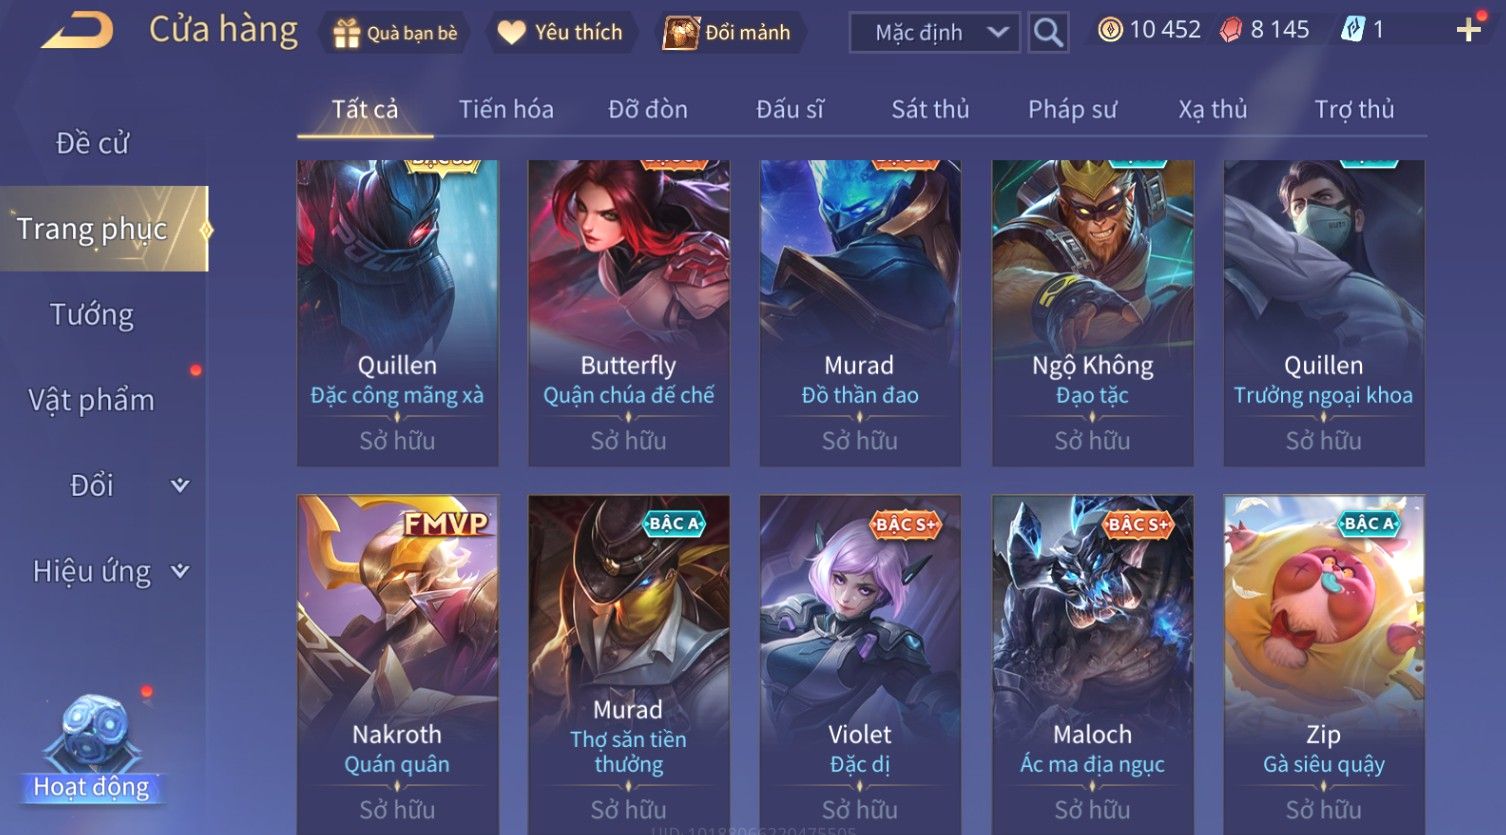1506x835 pixels.
Task: Add currency with the plus icon
Action: click(x=1469, y=30)
